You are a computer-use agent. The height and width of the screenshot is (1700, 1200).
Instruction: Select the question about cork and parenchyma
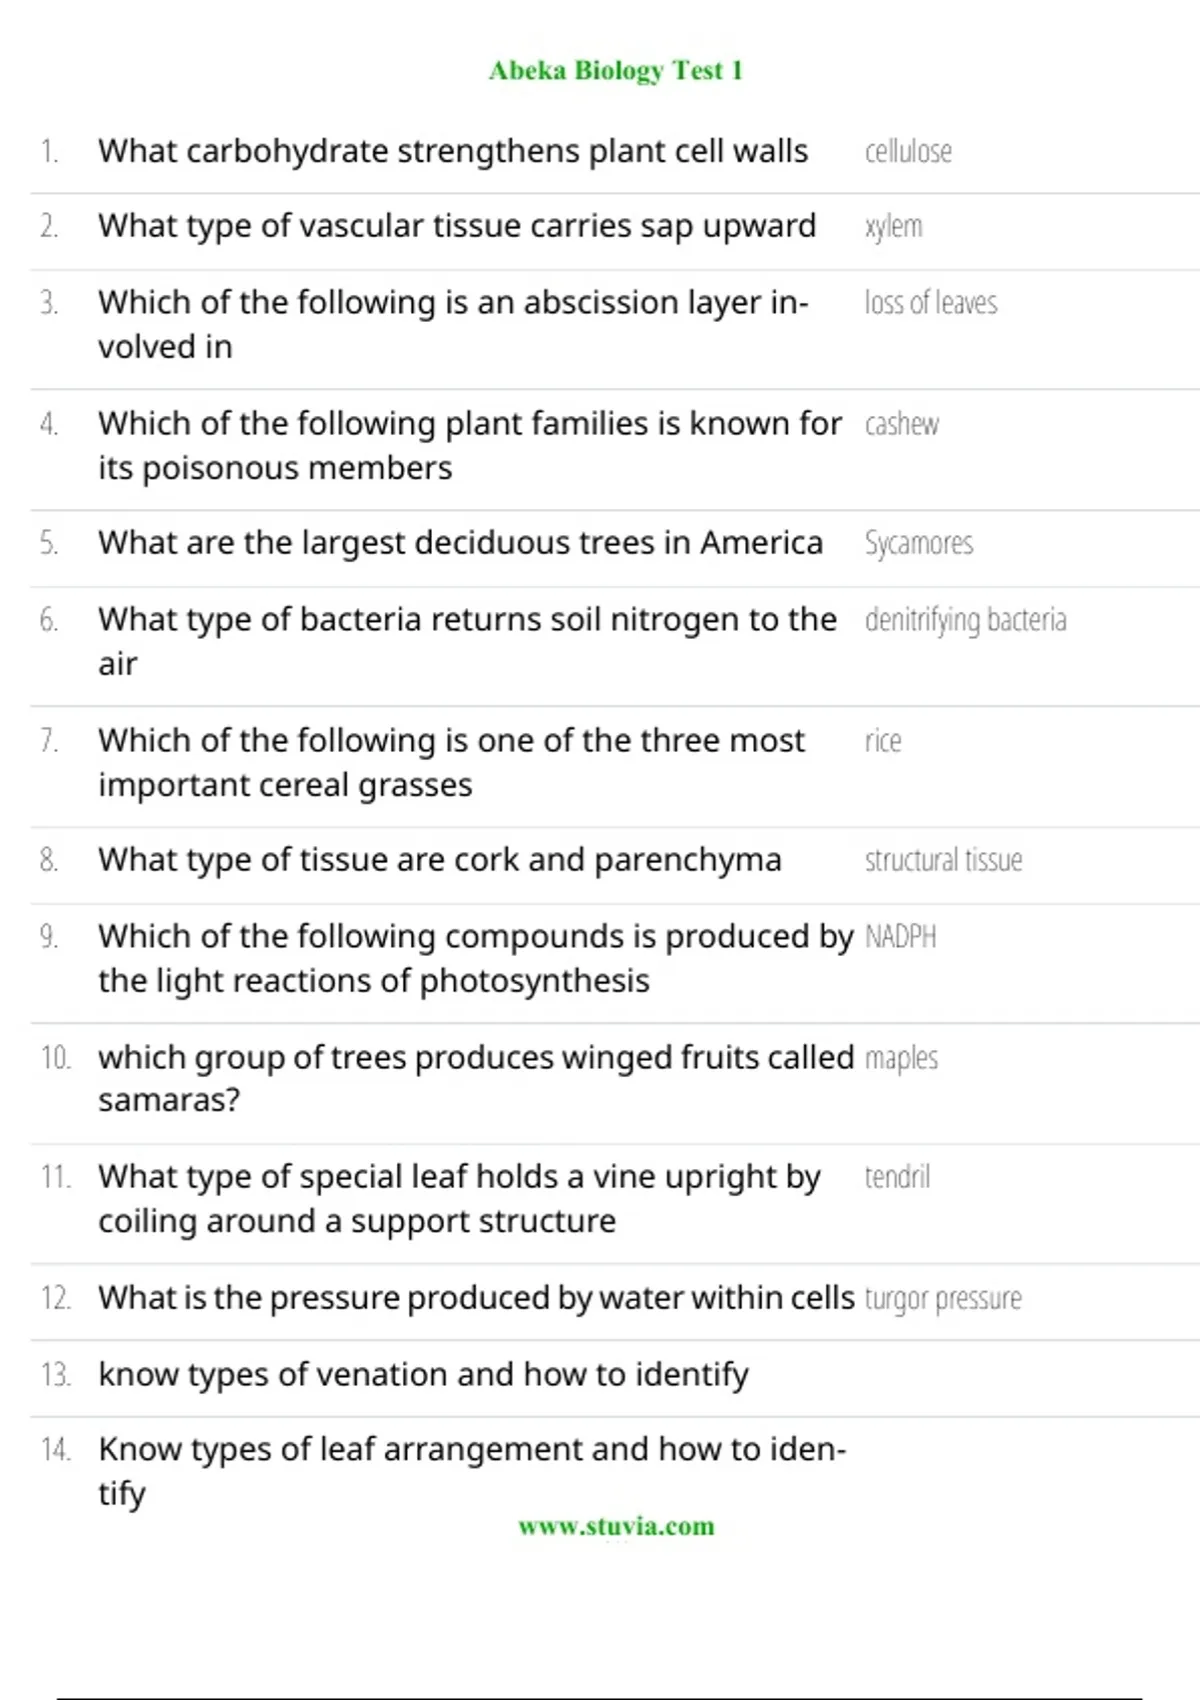439,861
